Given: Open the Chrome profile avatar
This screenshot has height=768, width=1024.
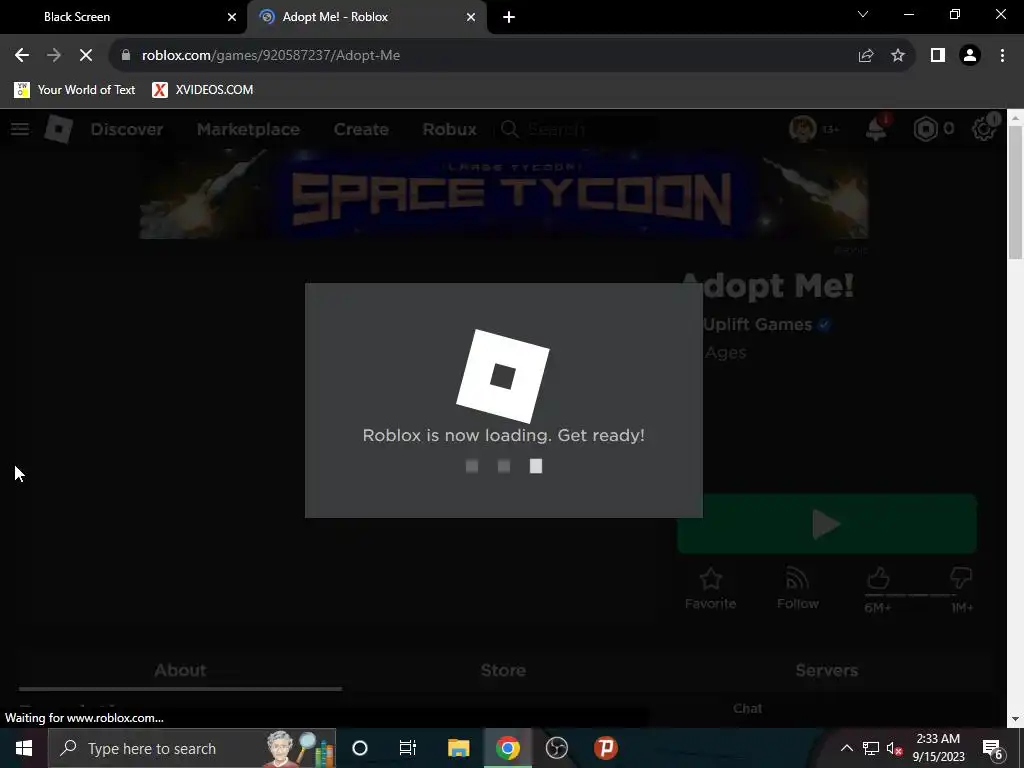Looking at the screenshot, I should pos(970,56).
